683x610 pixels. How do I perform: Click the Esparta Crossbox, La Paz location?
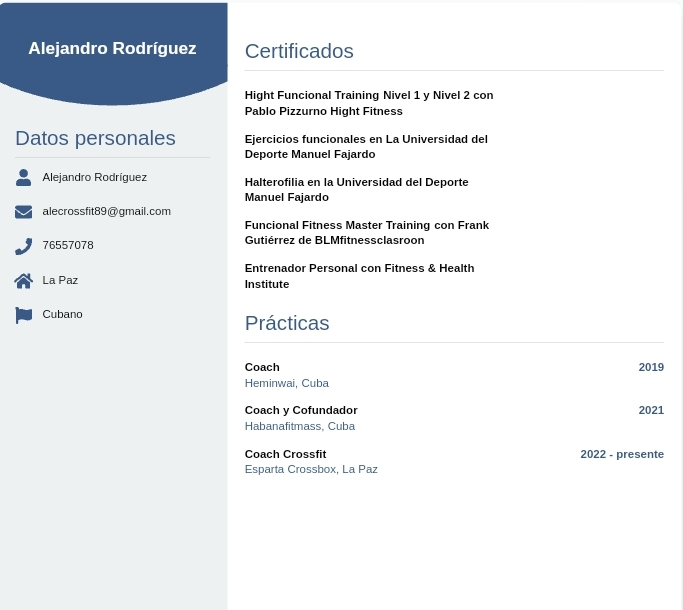click(x=311, y=469)
